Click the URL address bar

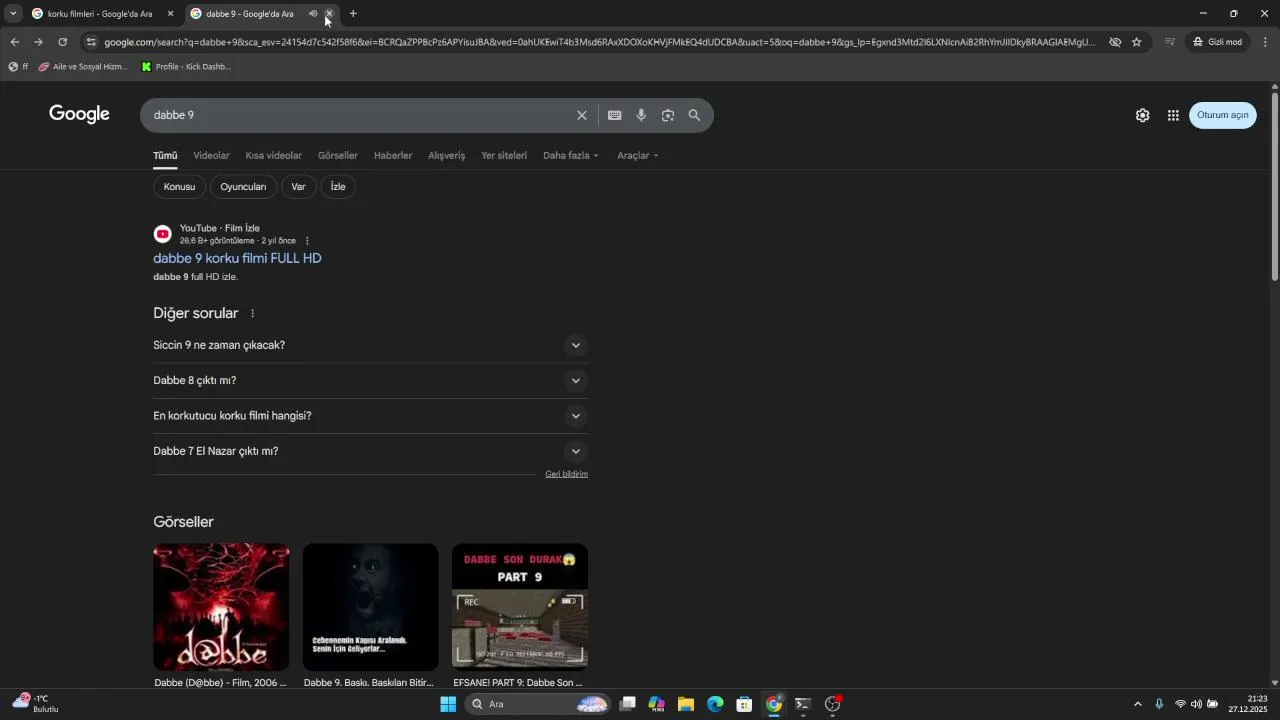tap(600, 42)
